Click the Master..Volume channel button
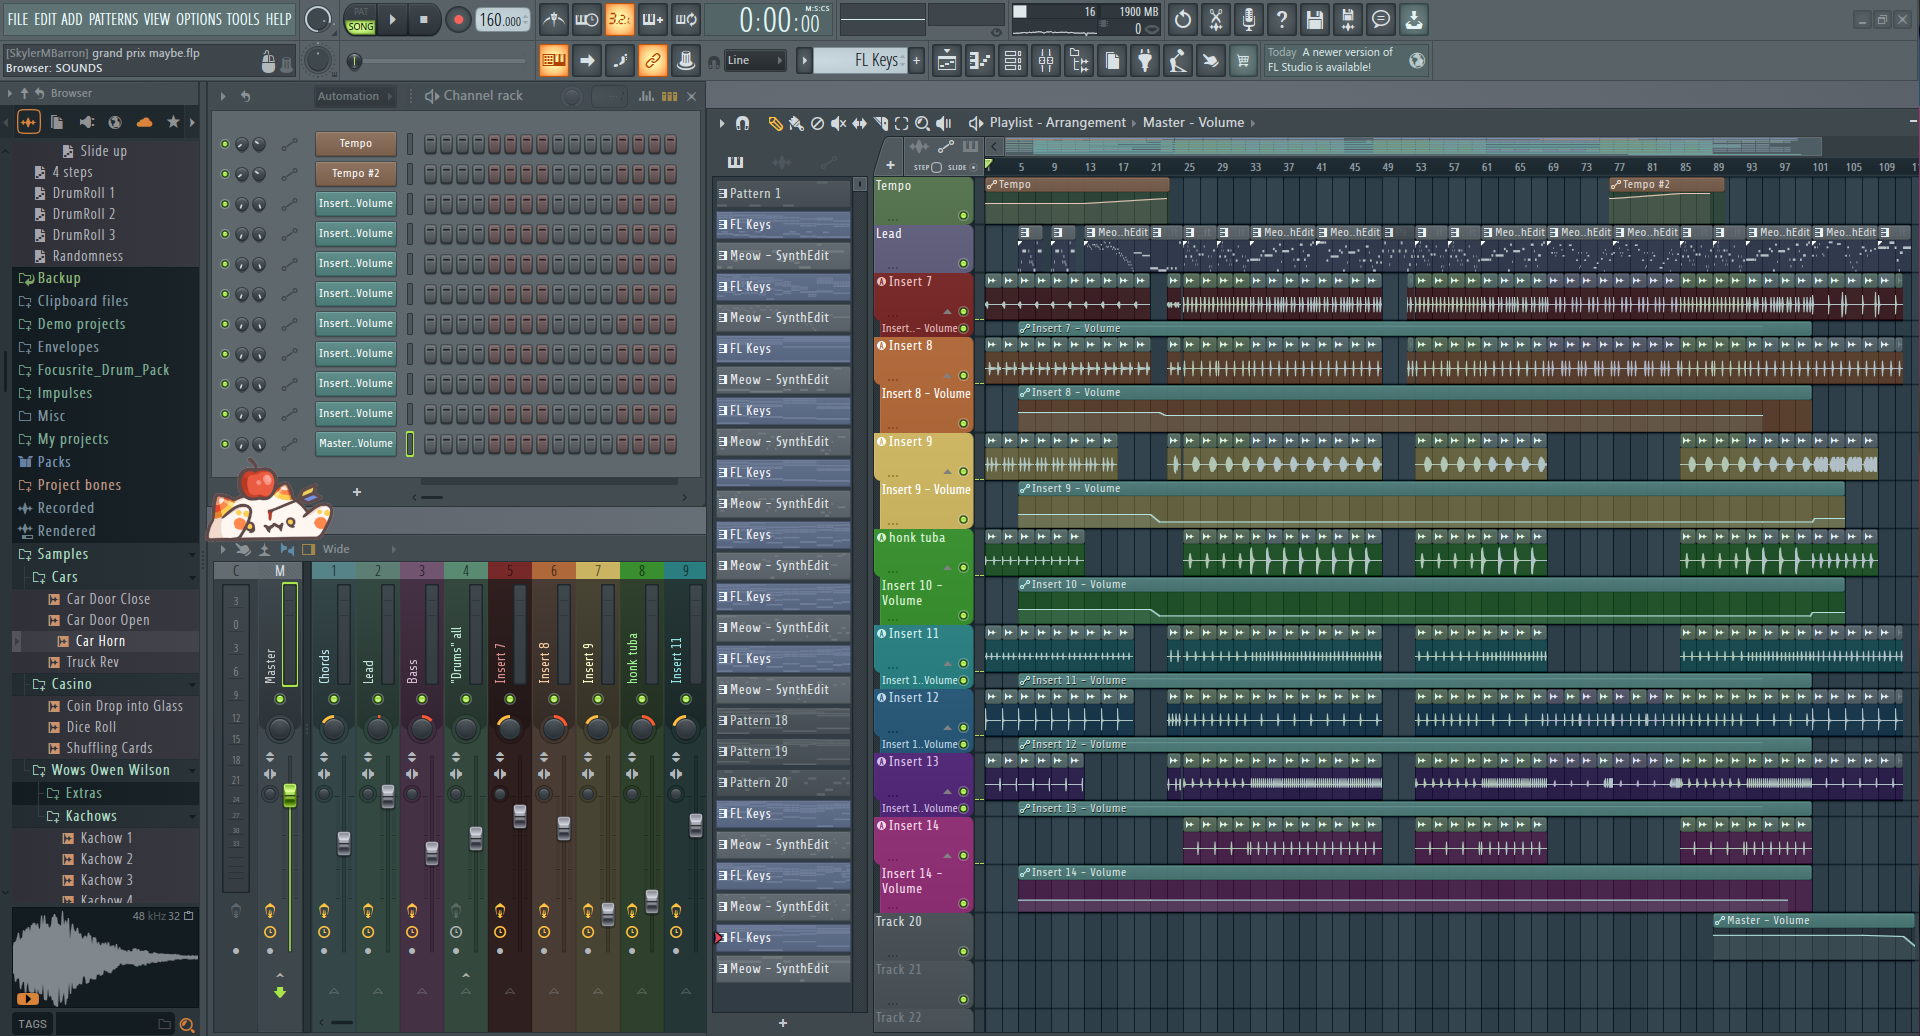 coord(356,444)
